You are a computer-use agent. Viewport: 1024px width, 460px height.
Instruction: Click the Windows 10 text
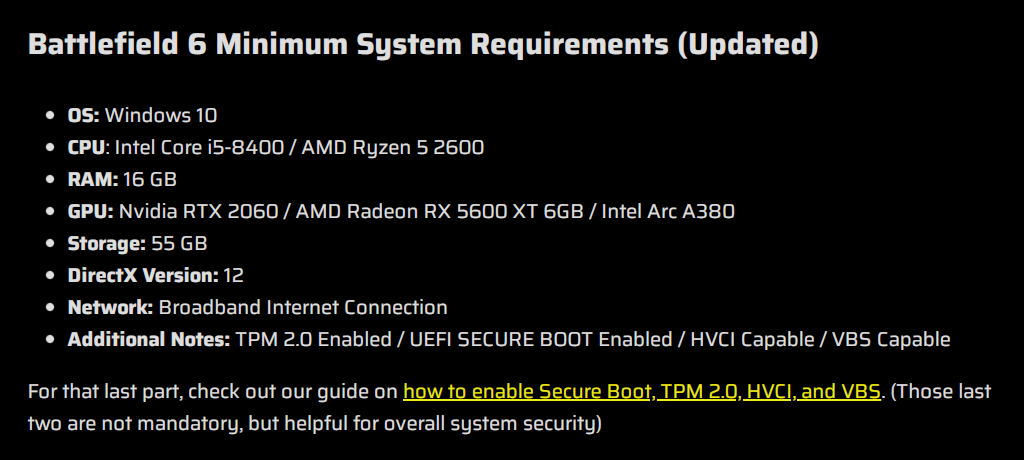(161, 115)
